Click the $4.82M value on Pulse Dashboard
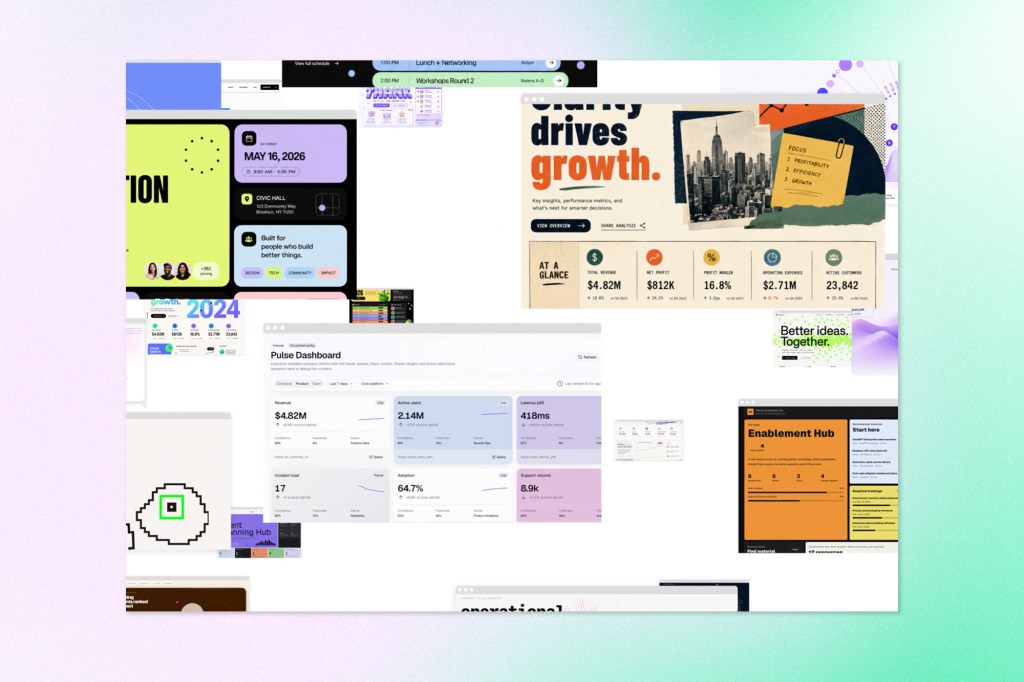The width and height of the screenshot is (1024, 682). coord(291,415)
